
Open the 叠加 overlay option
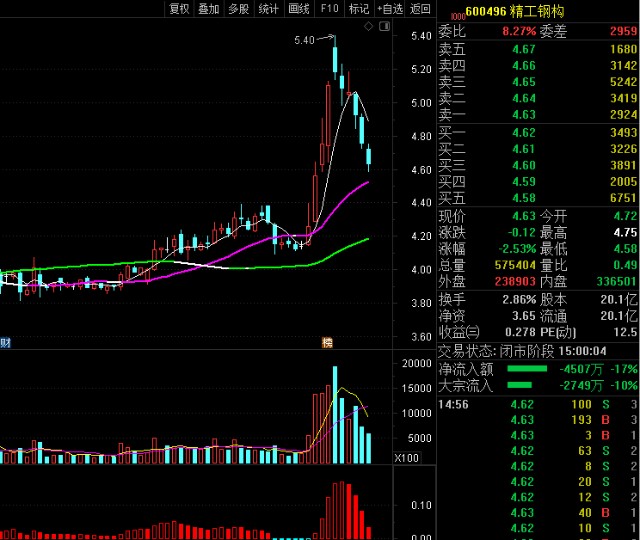coord(208,9)
